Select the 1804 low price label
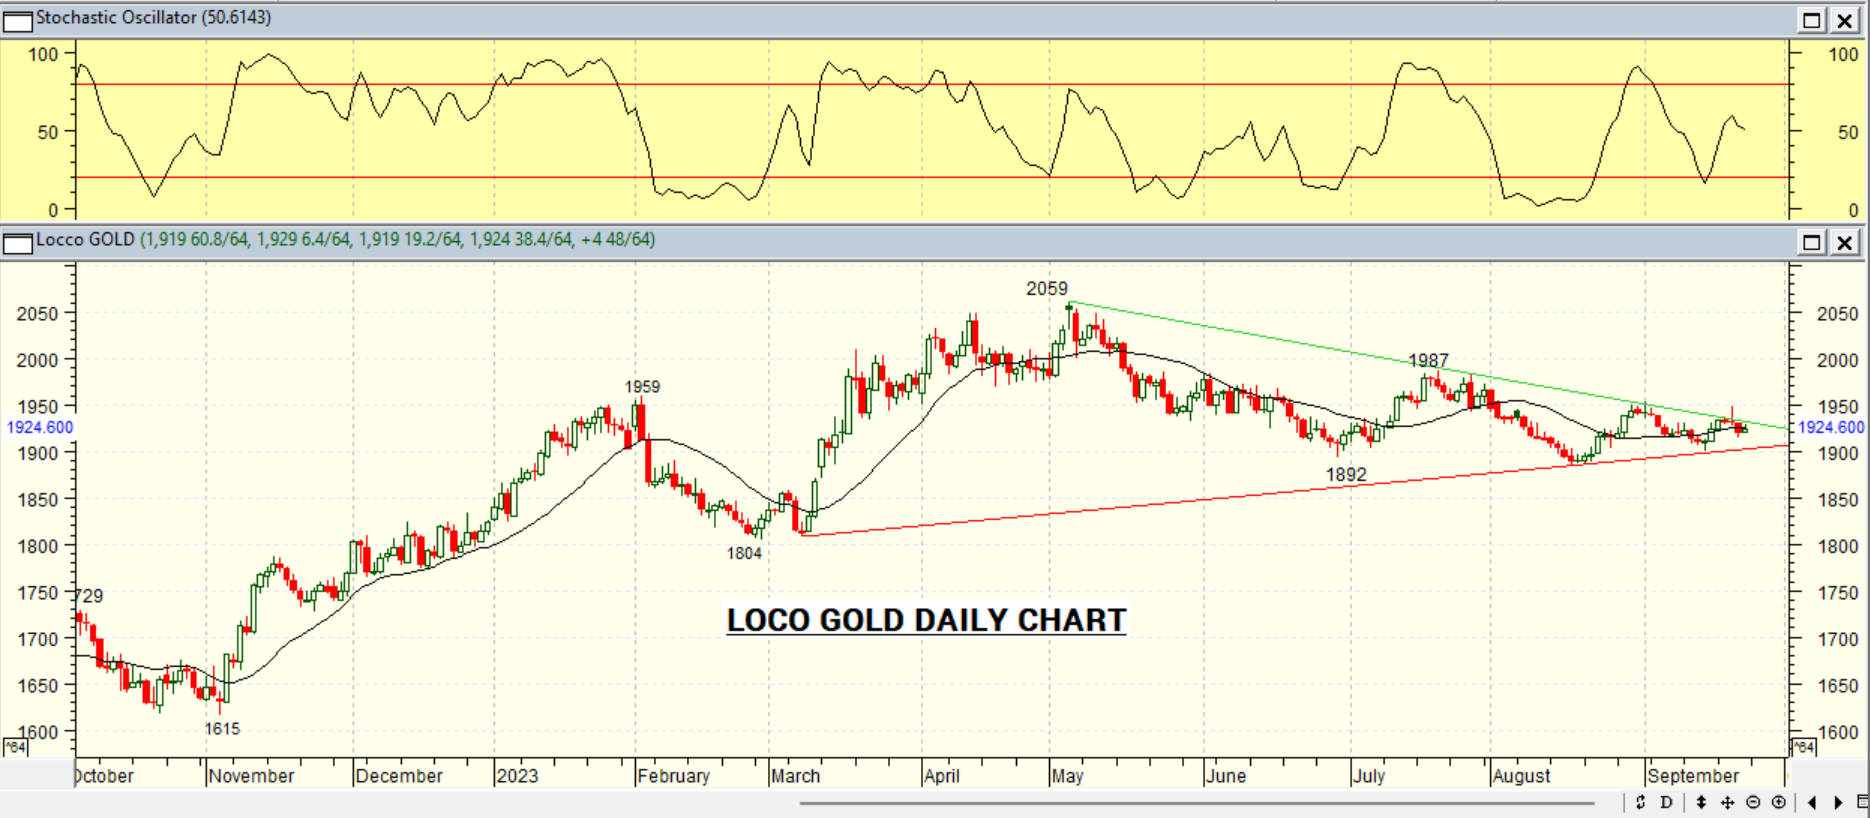The width and height of the screenshot is (1870, 818). (744, 554)
